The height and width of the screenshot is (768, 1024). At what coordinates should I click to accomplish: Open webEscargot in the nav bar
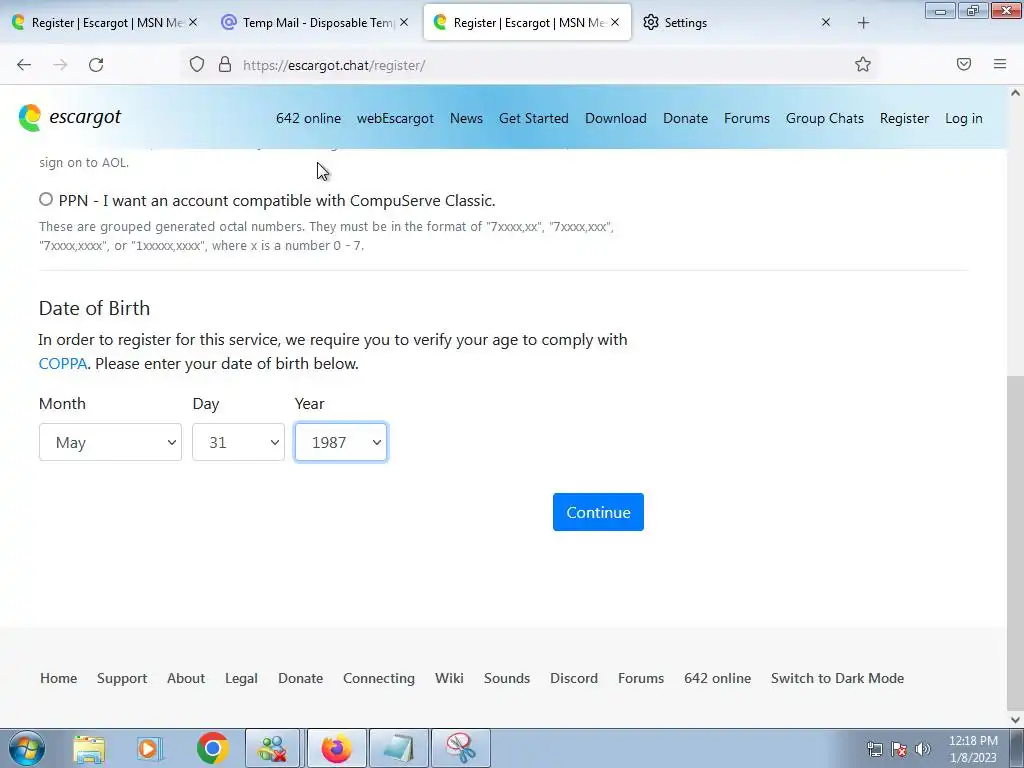coord(395,118)
